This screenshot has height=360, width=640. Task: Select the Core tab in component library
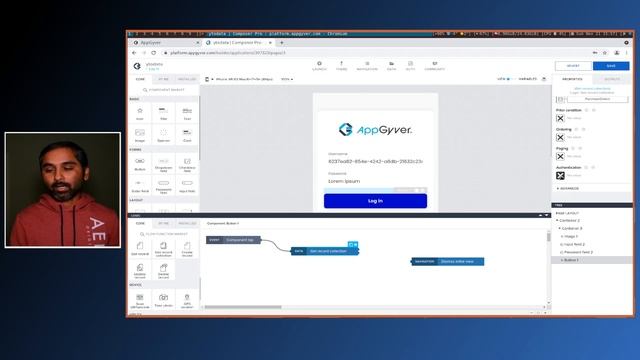coord(140,79)
